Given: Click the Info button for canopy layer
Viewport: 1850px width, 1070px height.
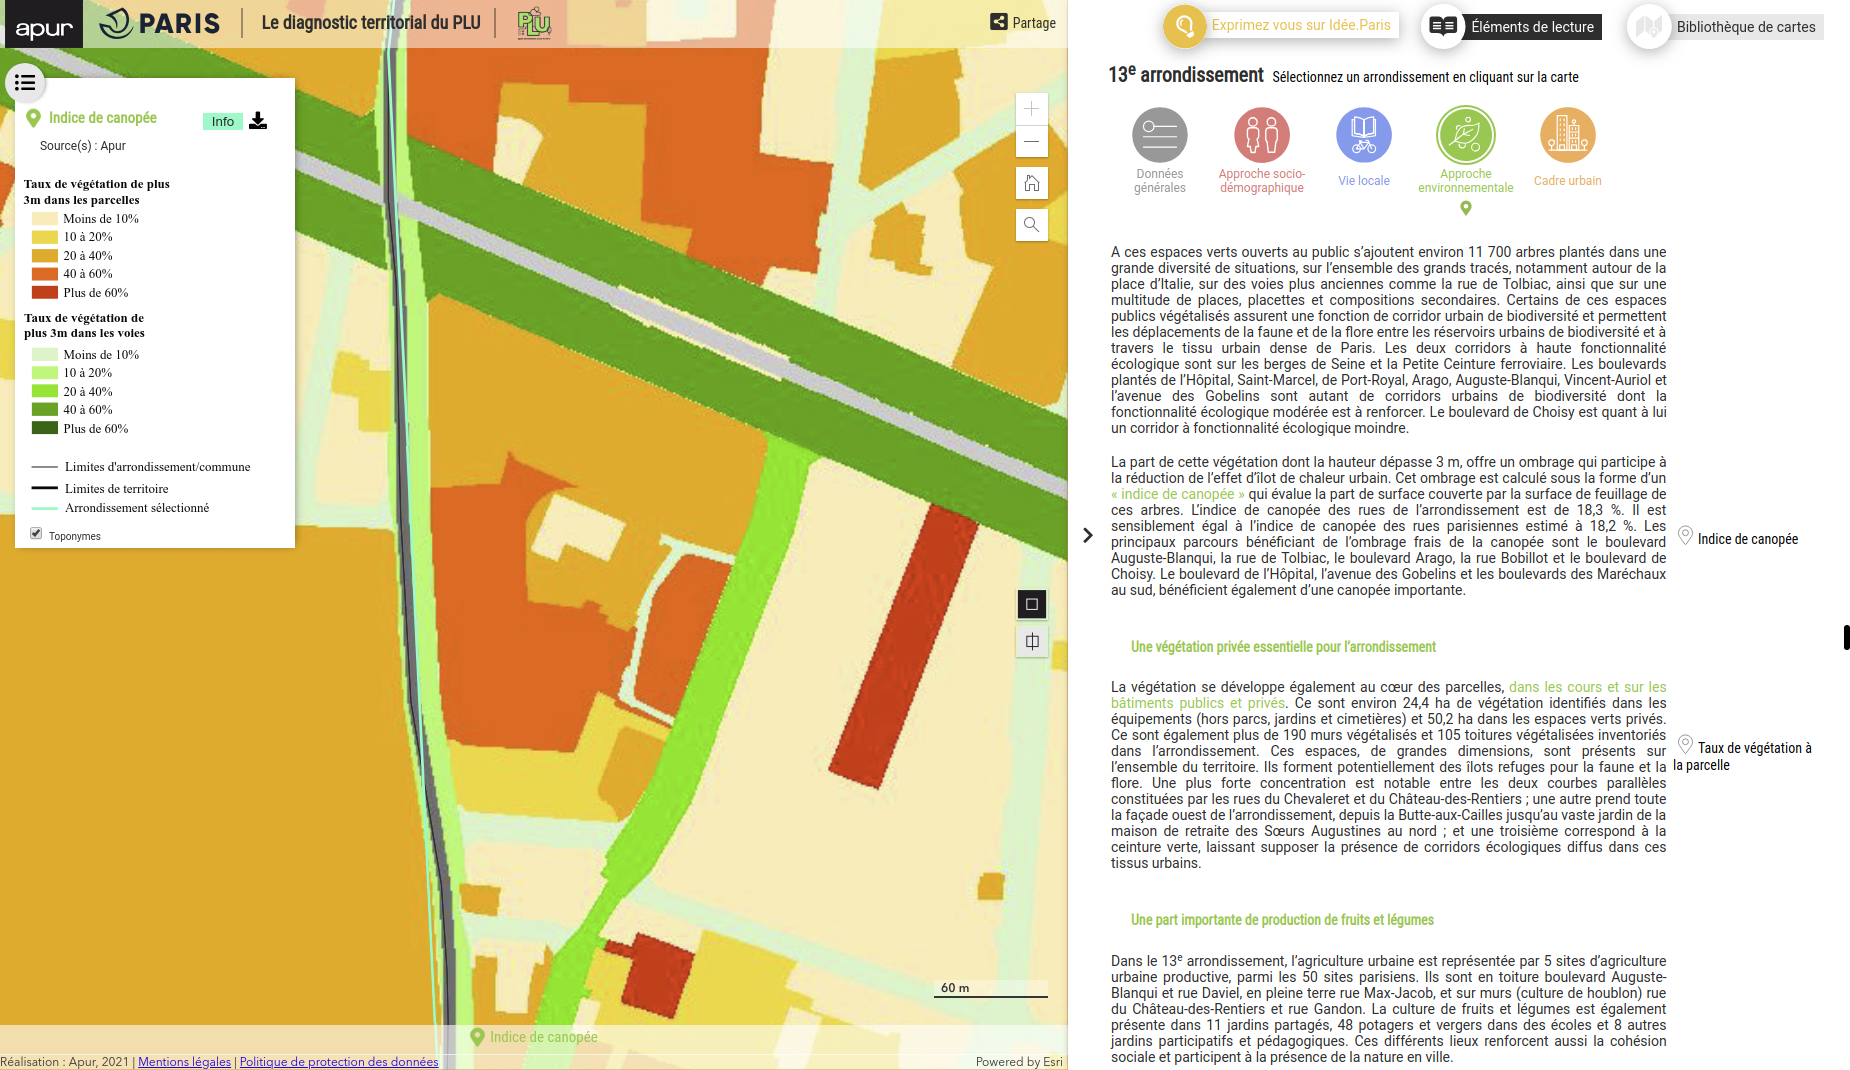Looking at the screenshot, I should (x=222, y=122).
